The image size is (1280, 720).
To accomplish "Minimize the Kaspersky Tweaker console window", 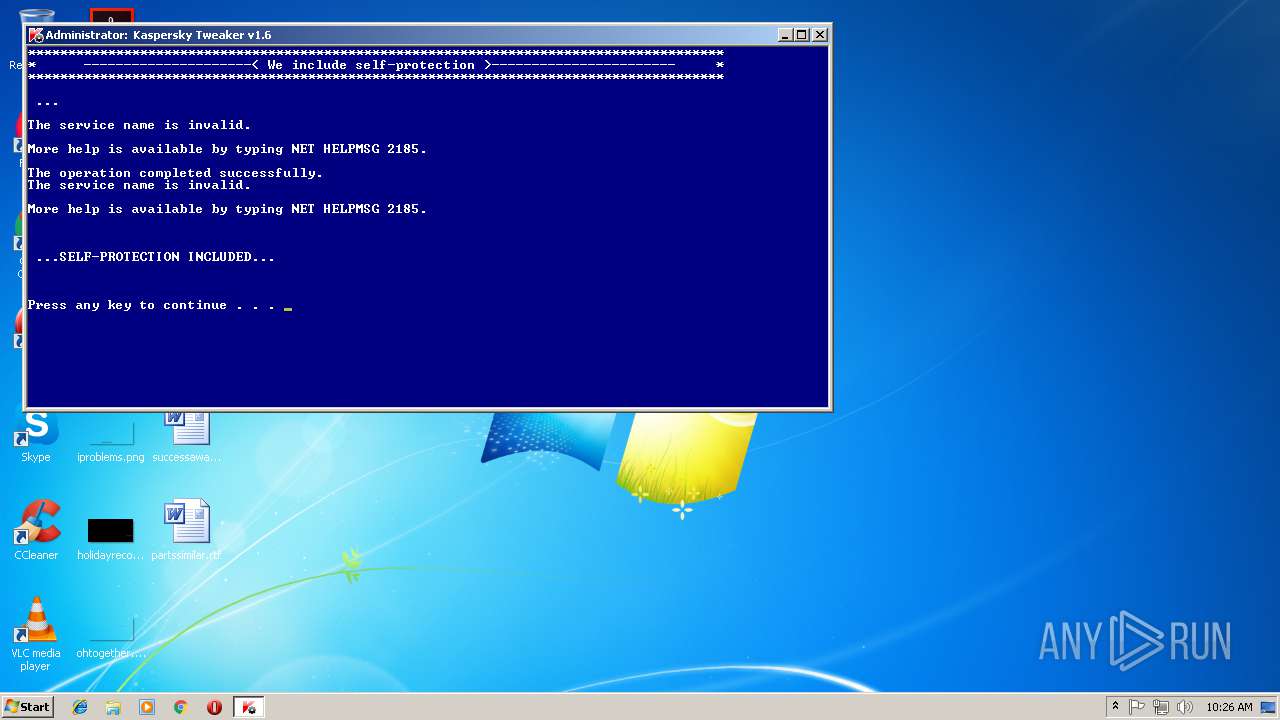I will pos(786,35).
